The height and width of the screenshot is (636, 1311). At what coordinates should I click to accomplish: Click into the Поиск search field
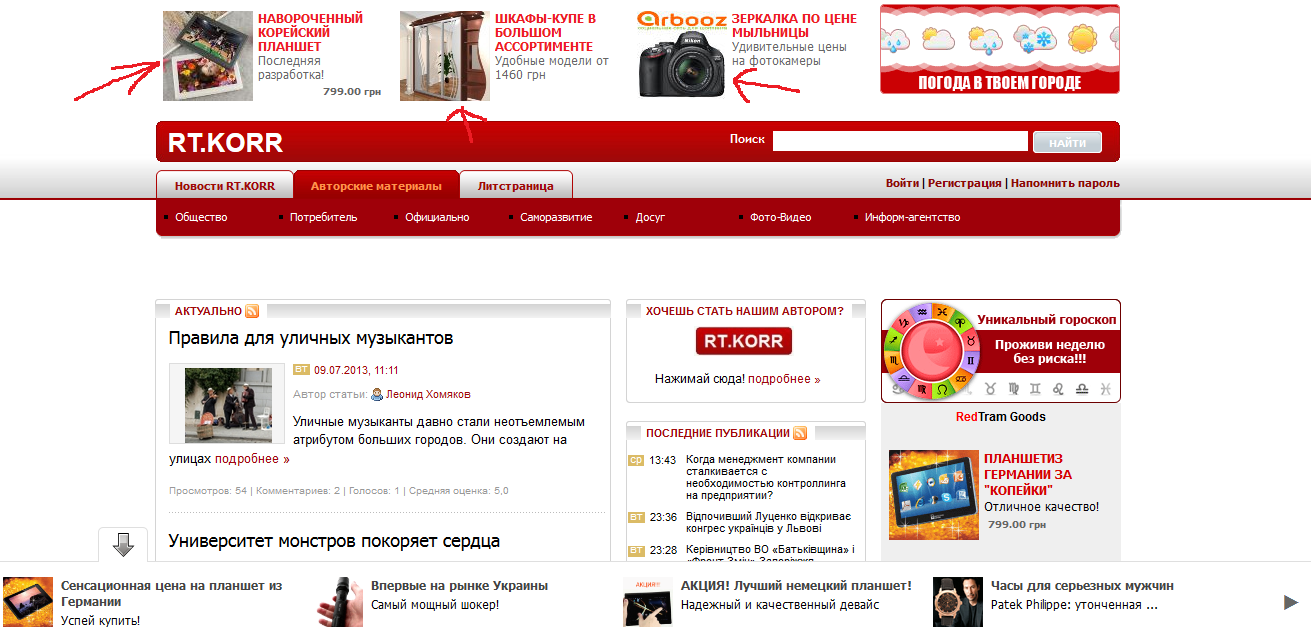tap(900, 142)
